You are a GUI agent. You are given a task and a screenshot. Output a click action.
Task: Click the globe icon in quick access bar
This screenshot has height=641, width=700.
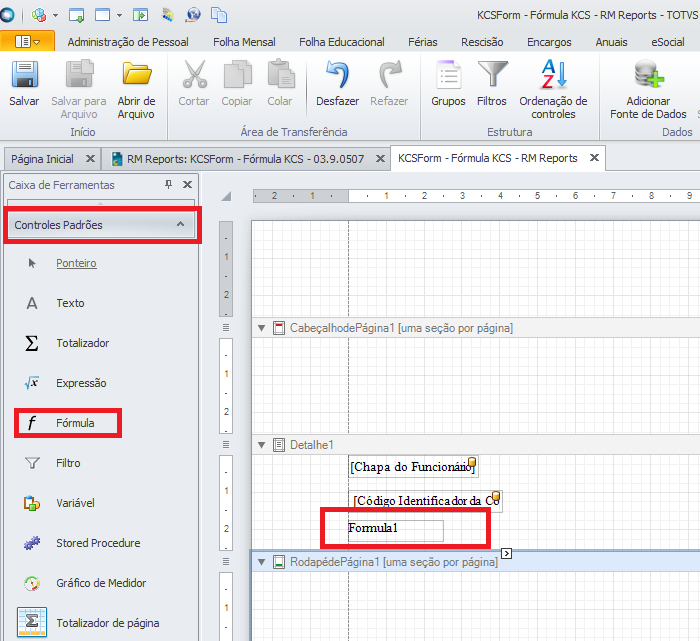click(193, 15)
